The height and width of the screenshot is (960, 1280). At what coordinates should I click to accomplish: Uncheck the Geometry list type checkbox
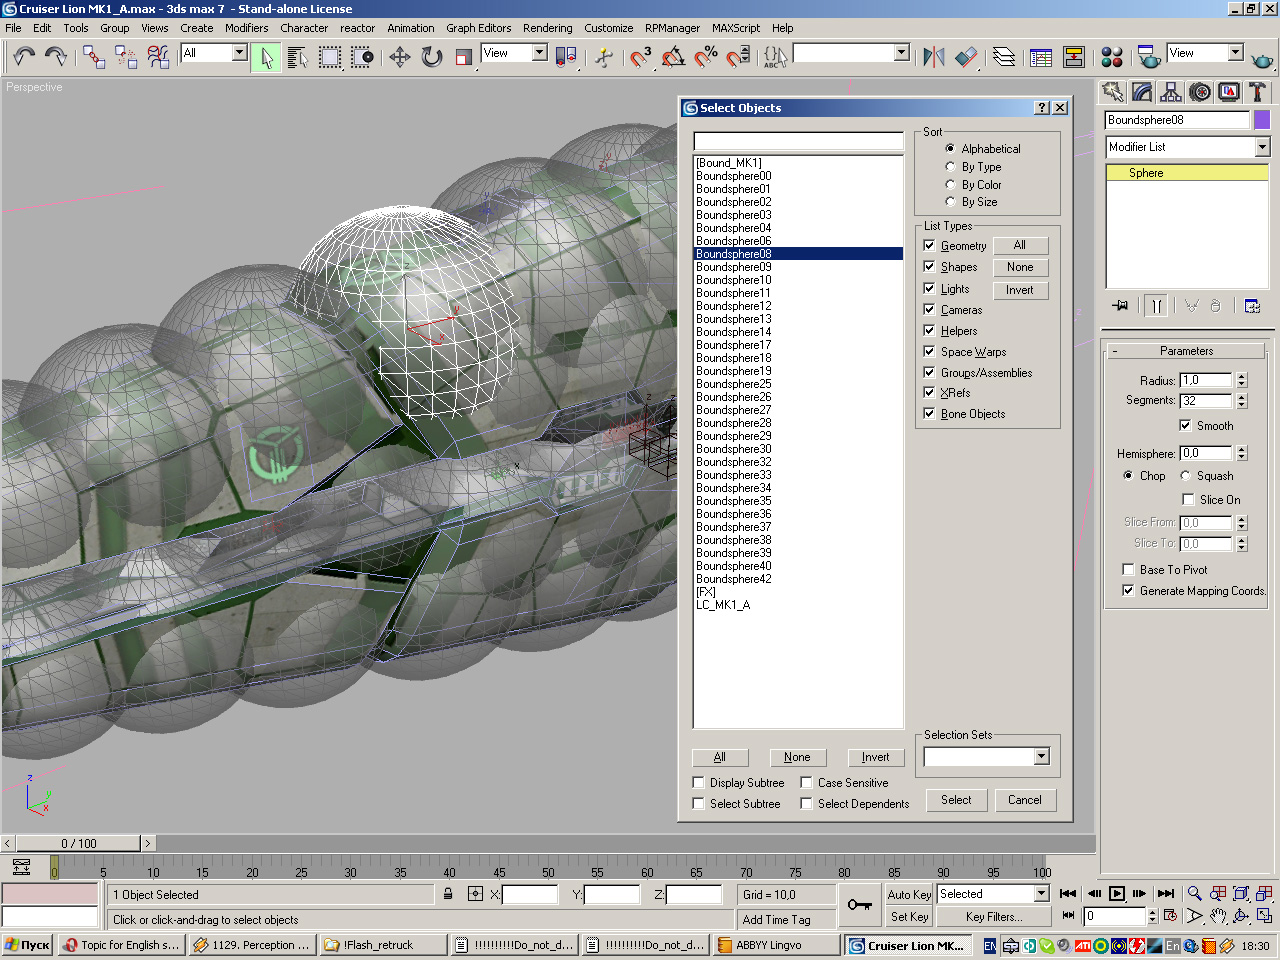929,246
